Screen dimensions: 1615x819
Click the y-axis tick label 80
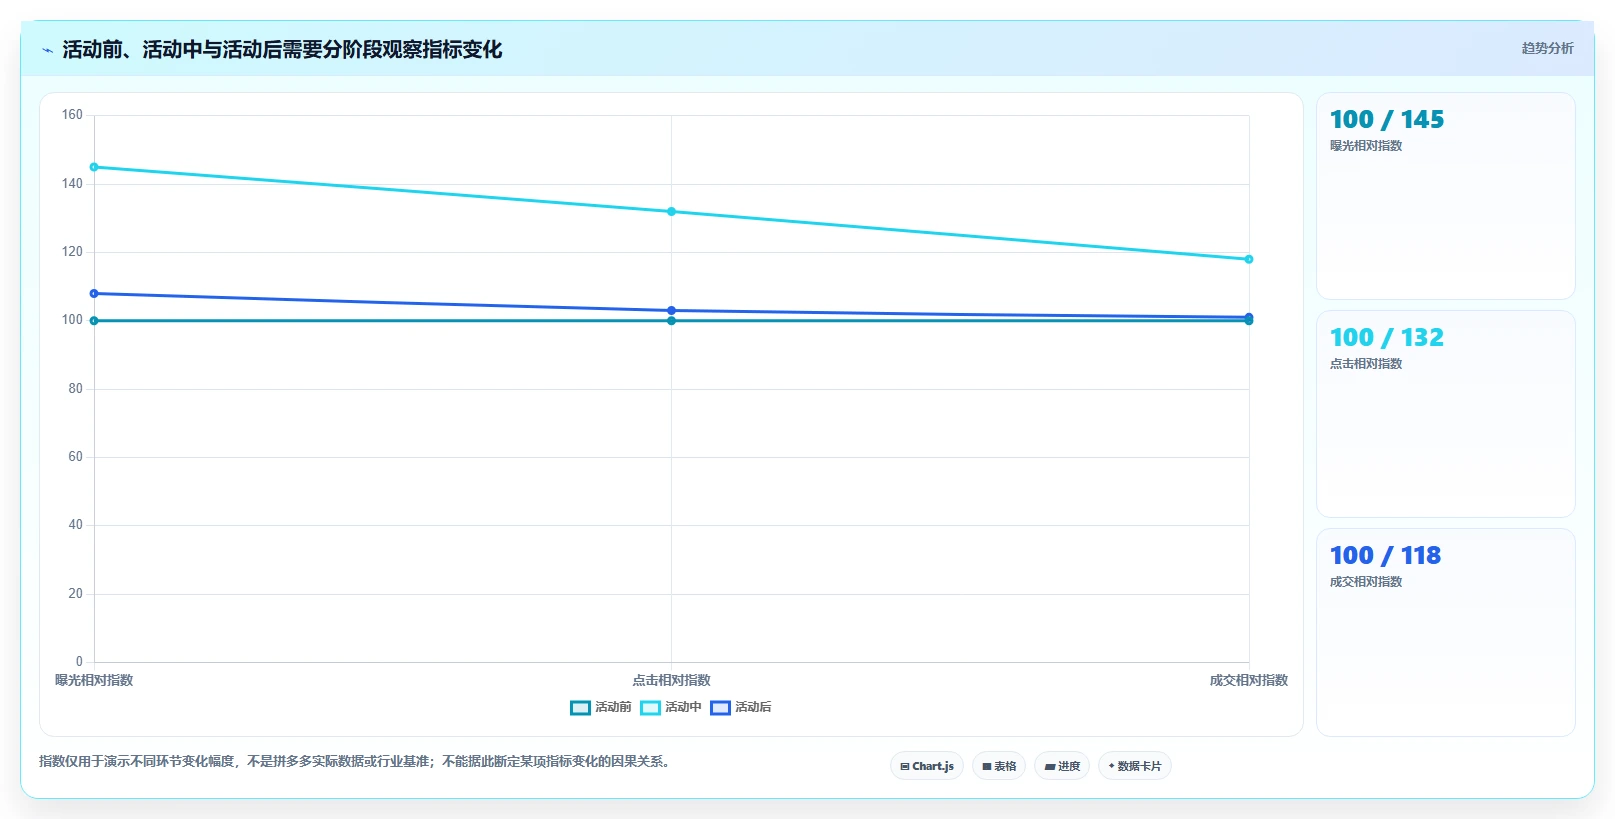[76, 388]
